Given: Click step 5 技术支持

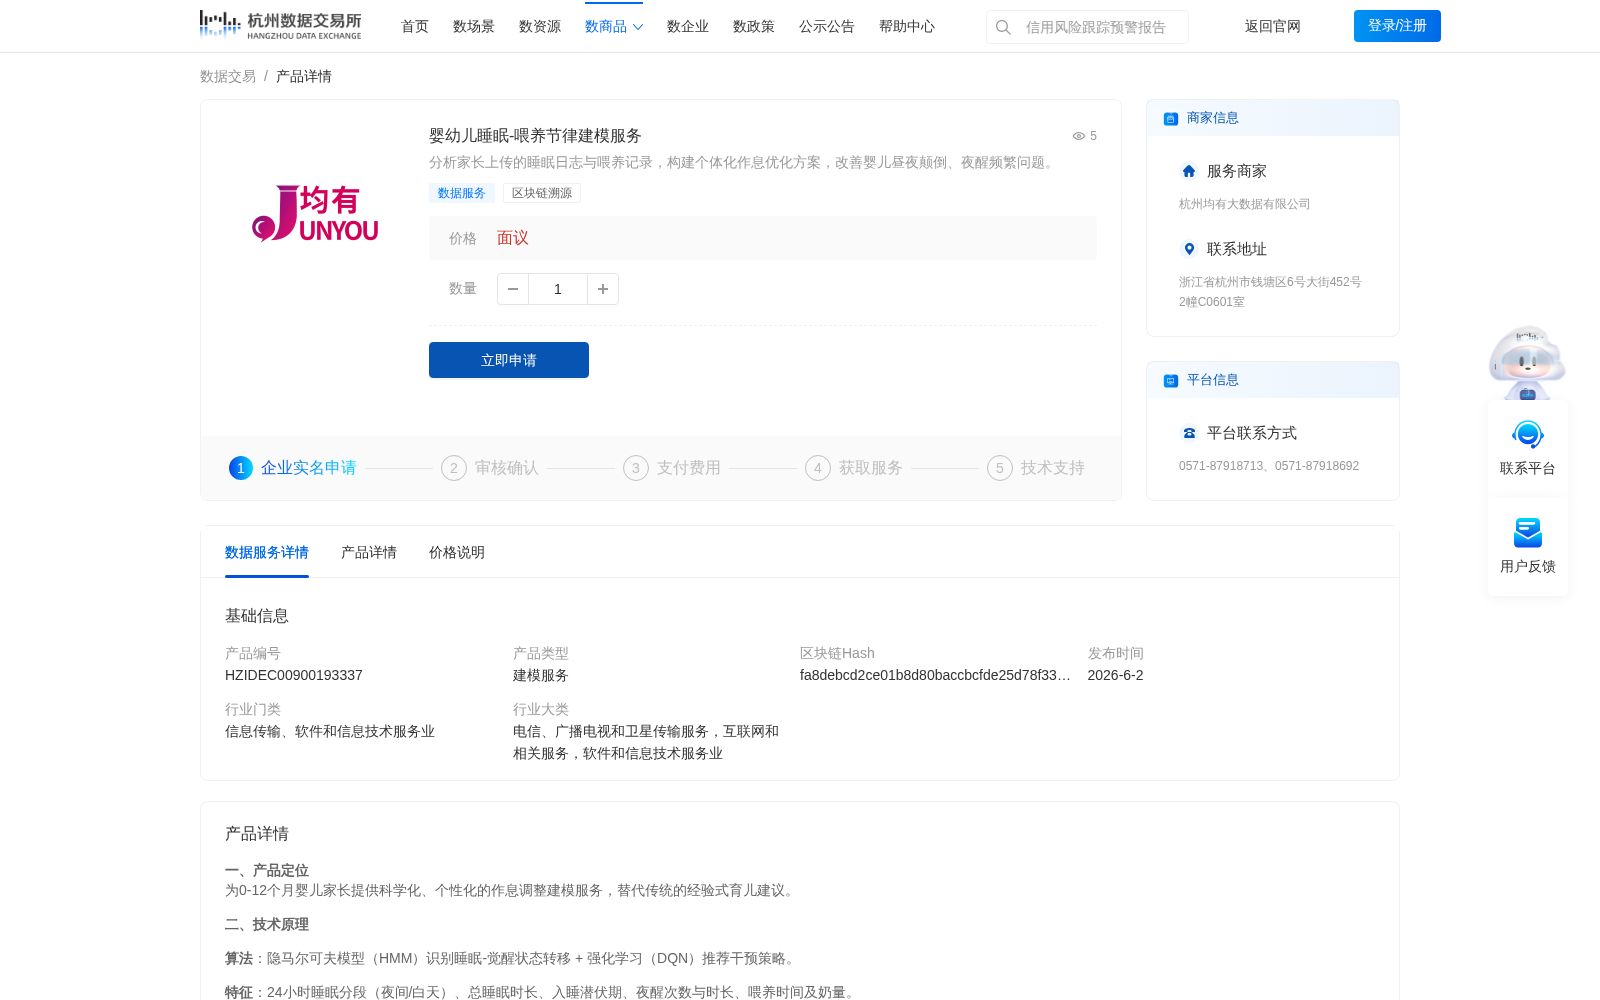Looking at the screenshot, I should 1036,468.
